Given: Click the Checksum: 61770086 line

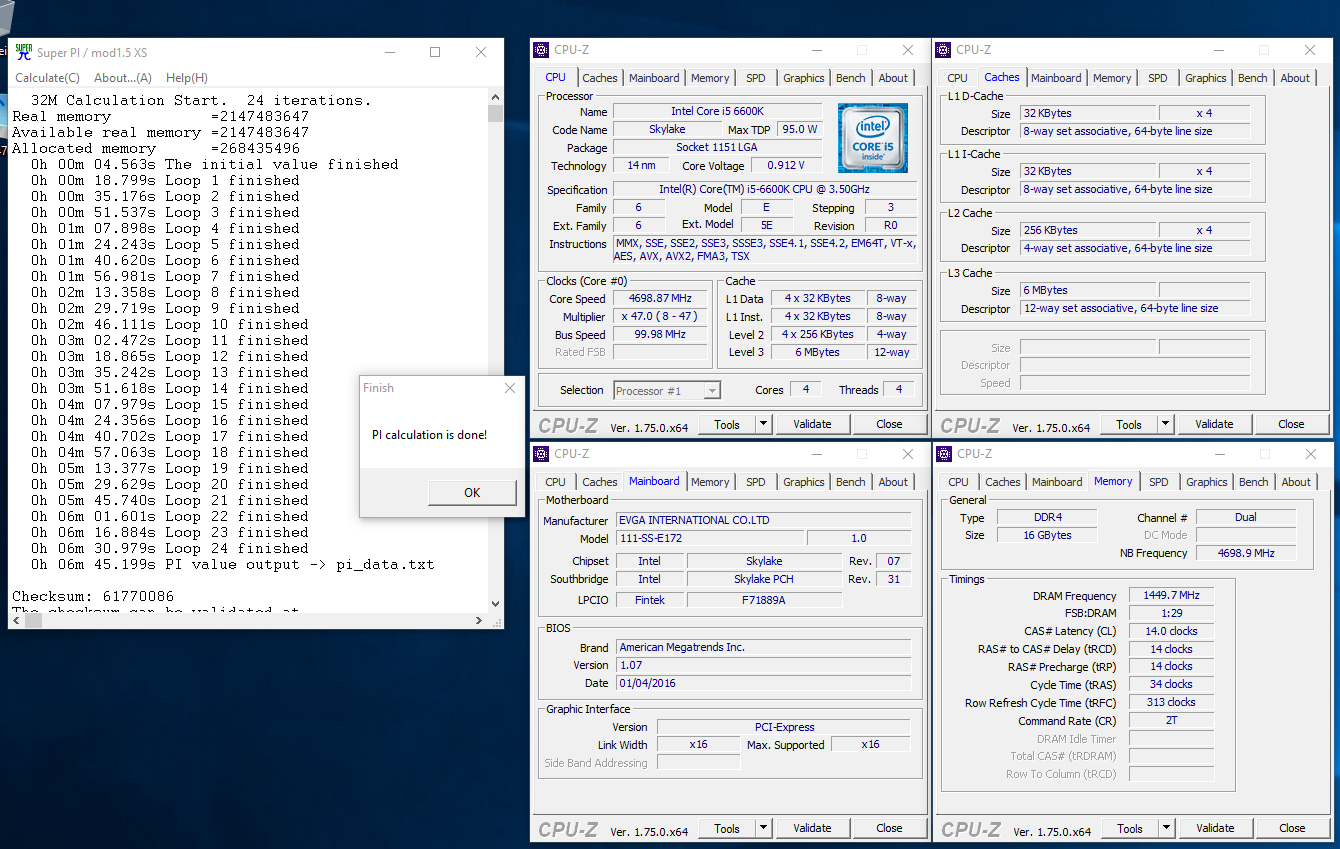Looking at the screenshot, I should 93,596.
